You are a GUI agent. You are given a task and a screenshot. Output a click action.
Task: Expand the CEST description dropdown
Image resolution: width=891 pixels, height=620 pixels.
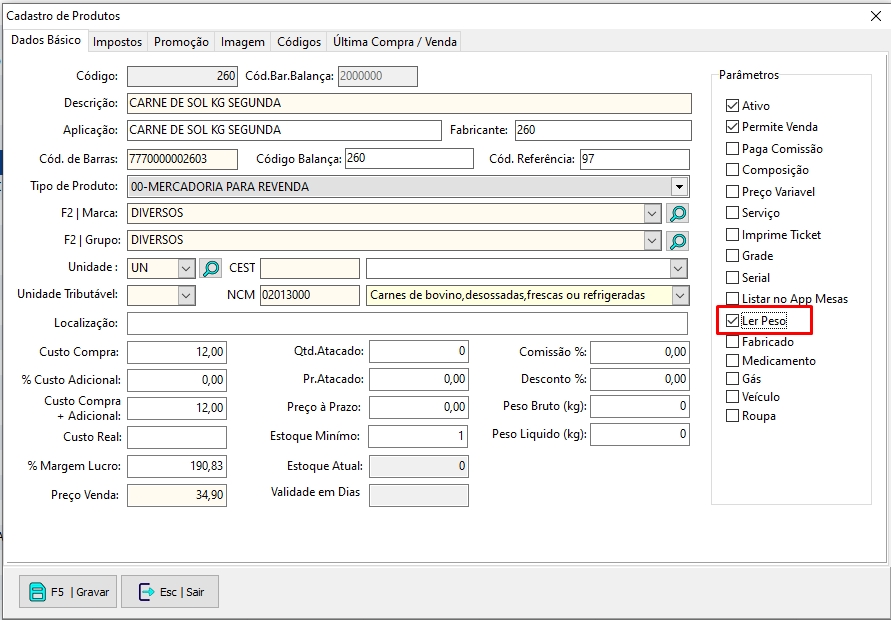pos(679,268)
